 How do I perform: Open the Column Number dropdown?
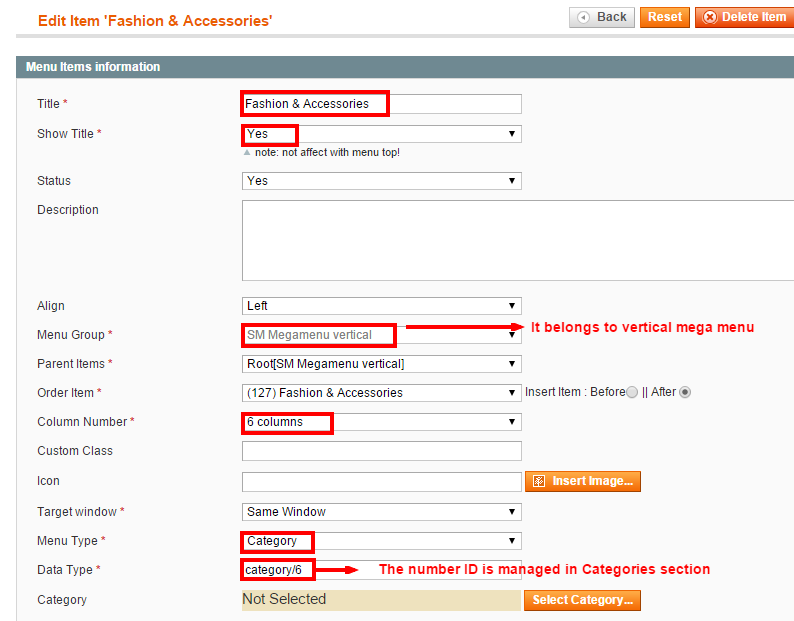(381, 422)
